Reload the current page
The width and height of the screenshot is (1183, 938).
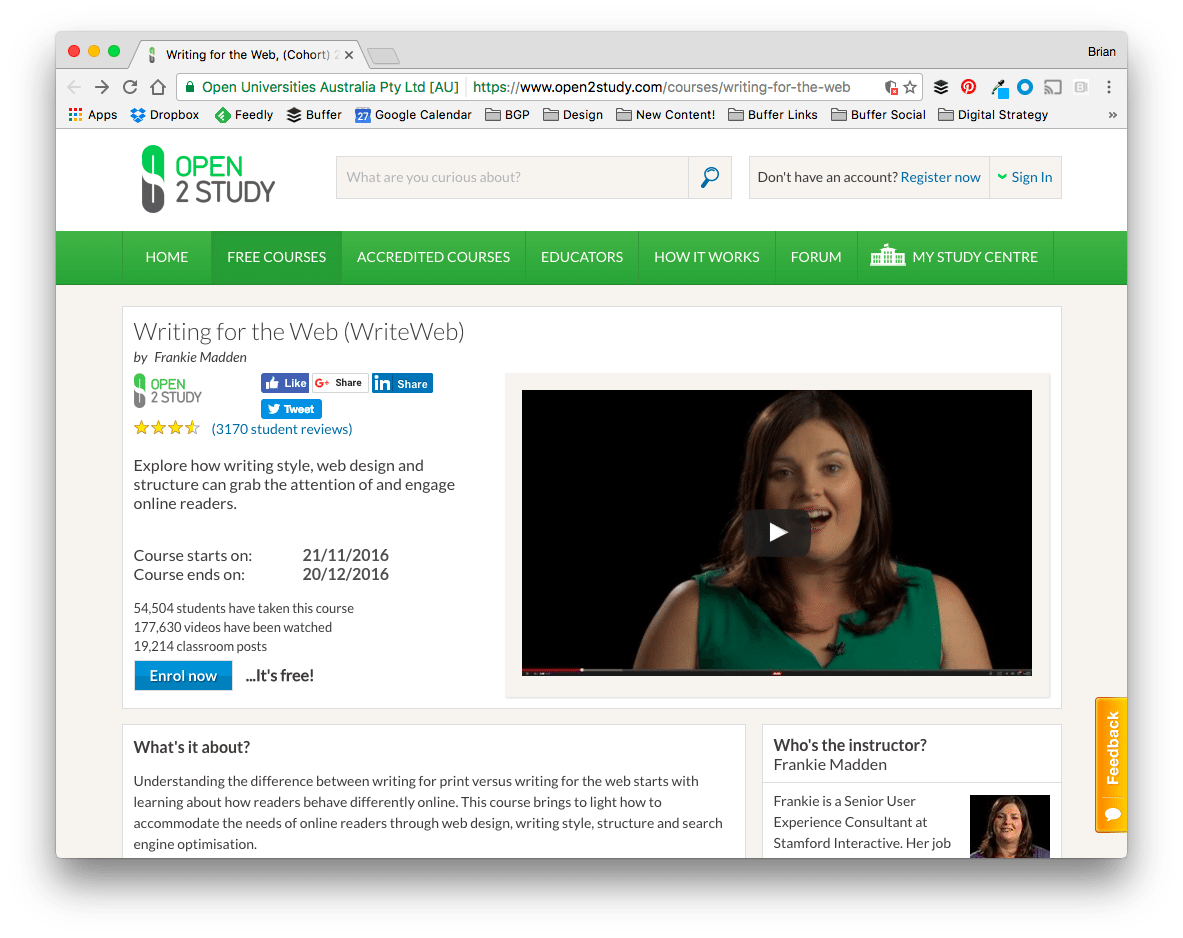coord(130,87)
